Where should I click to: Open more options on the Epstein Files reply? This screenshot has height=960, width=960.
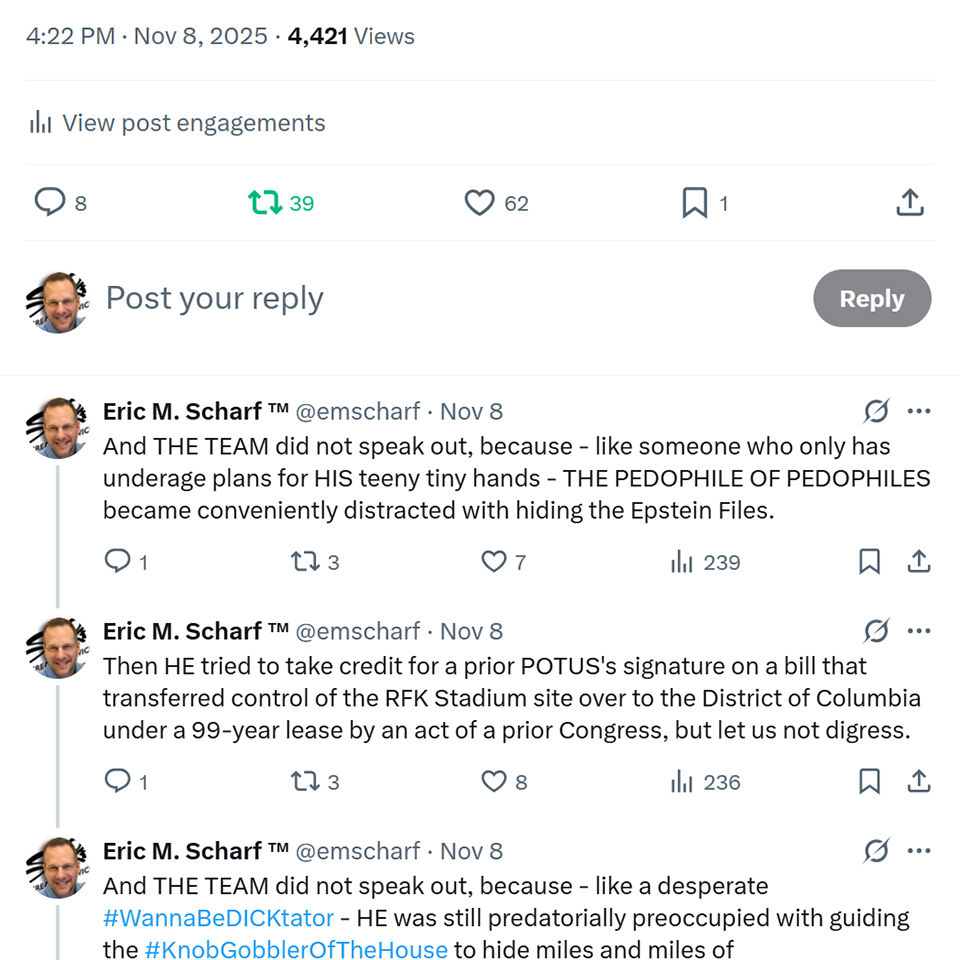tap(919, 411)
